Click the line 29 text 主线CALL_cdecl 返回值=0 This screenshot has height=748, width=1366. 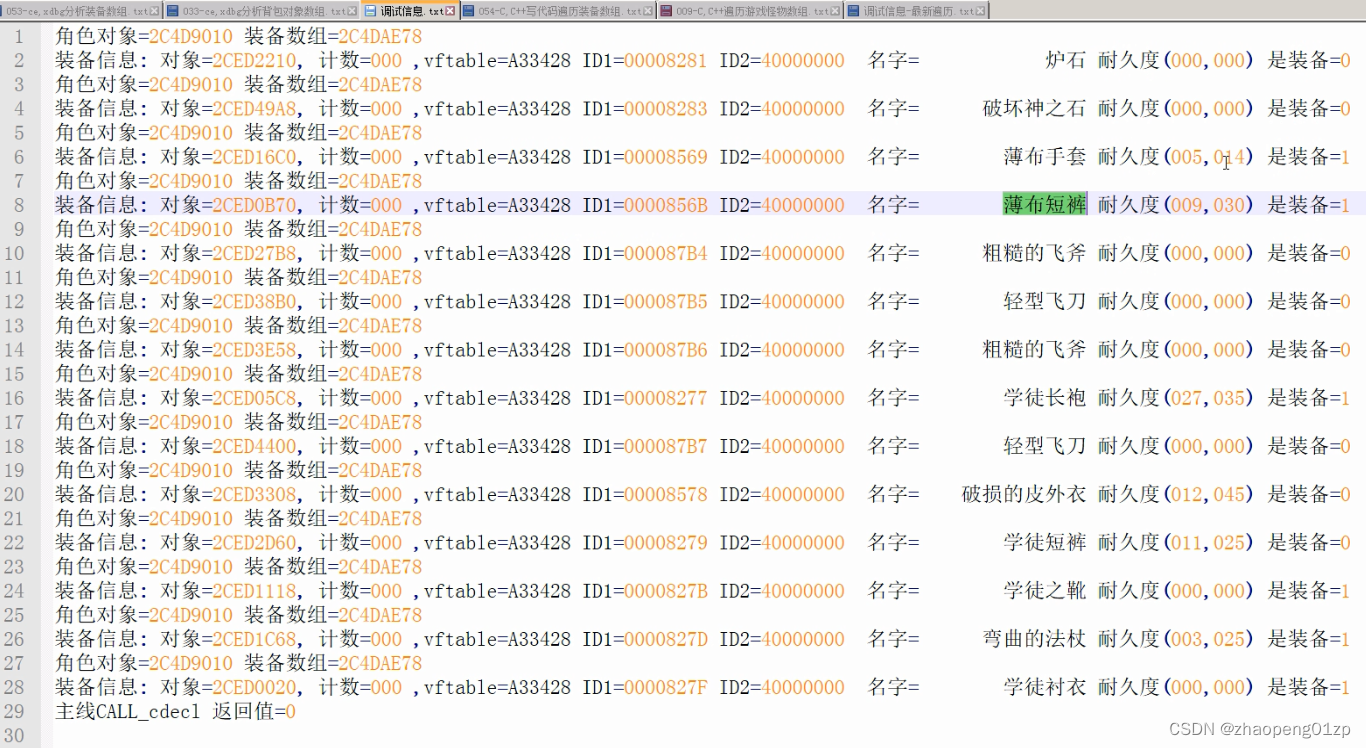point(176,711)
